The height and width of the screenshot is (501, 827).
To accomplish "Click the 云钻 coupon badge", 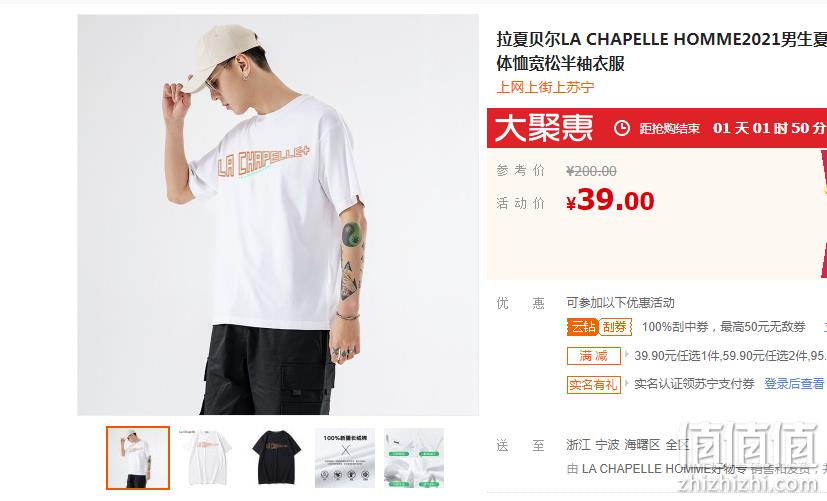I will click(582, 327).
